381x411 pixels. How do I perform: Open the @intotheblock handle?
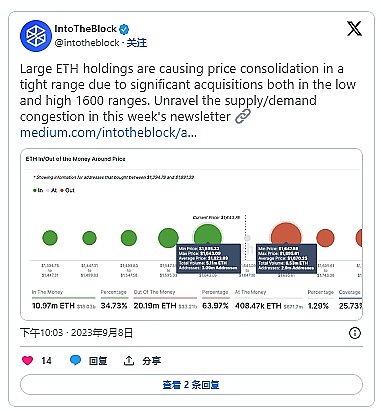click(87, 43)
